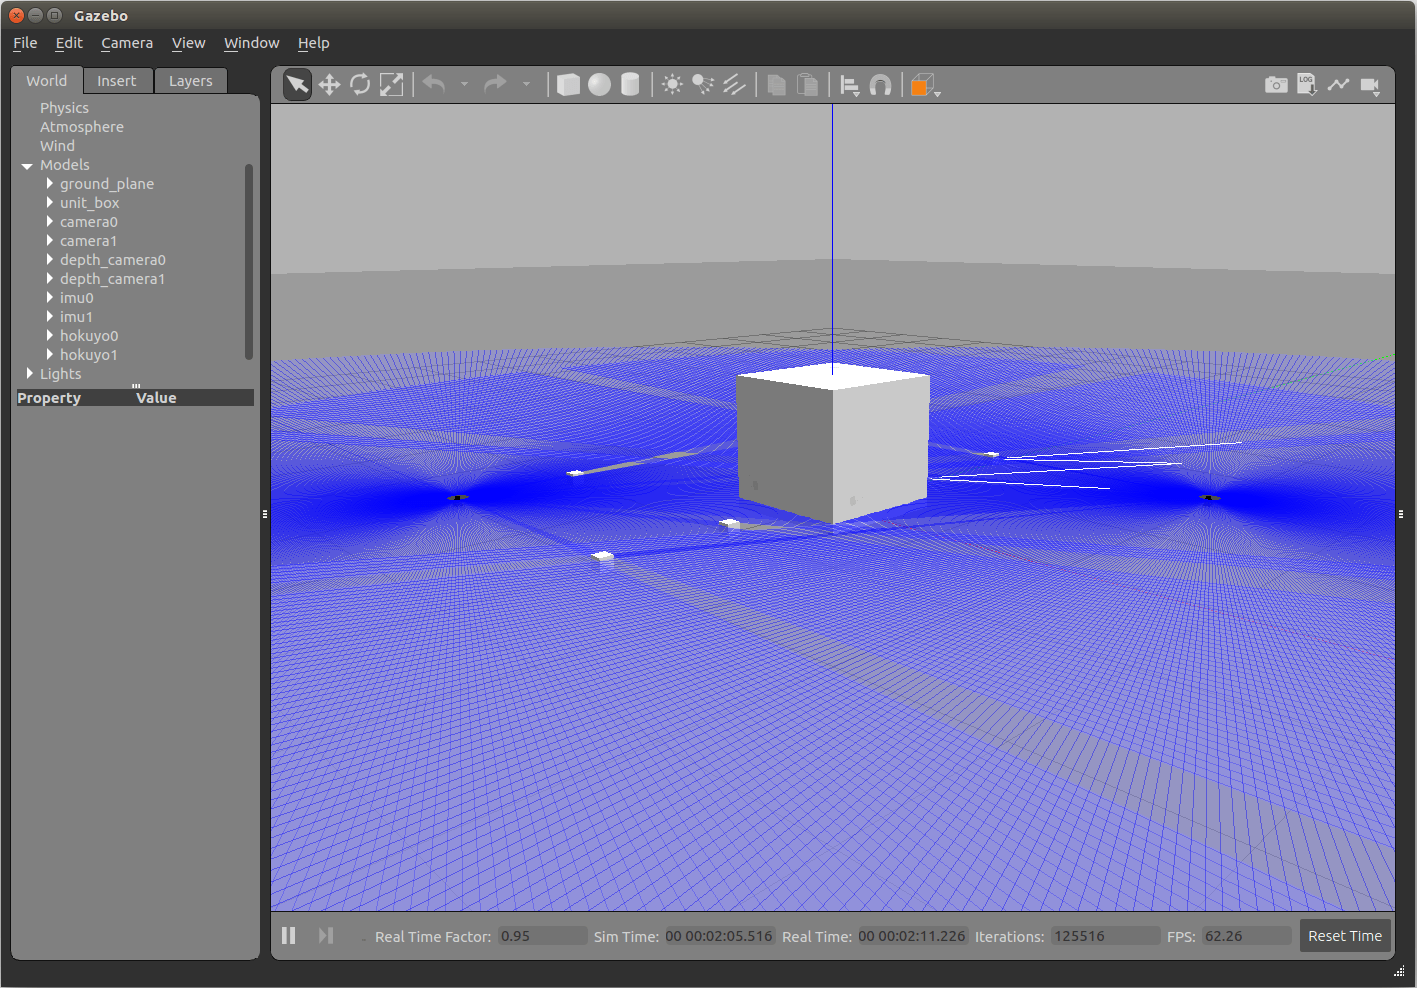The width and height of the screenshot is (1417, 988).
Task: Select the translate mode tool
Action: [x=329, y=85]
